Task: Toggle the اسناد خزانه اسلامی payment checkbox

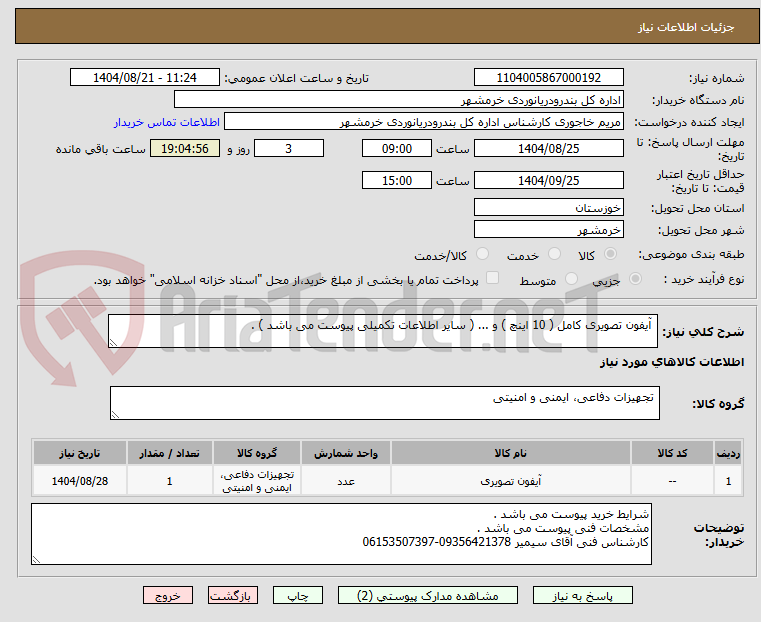Action: point(492,278)
